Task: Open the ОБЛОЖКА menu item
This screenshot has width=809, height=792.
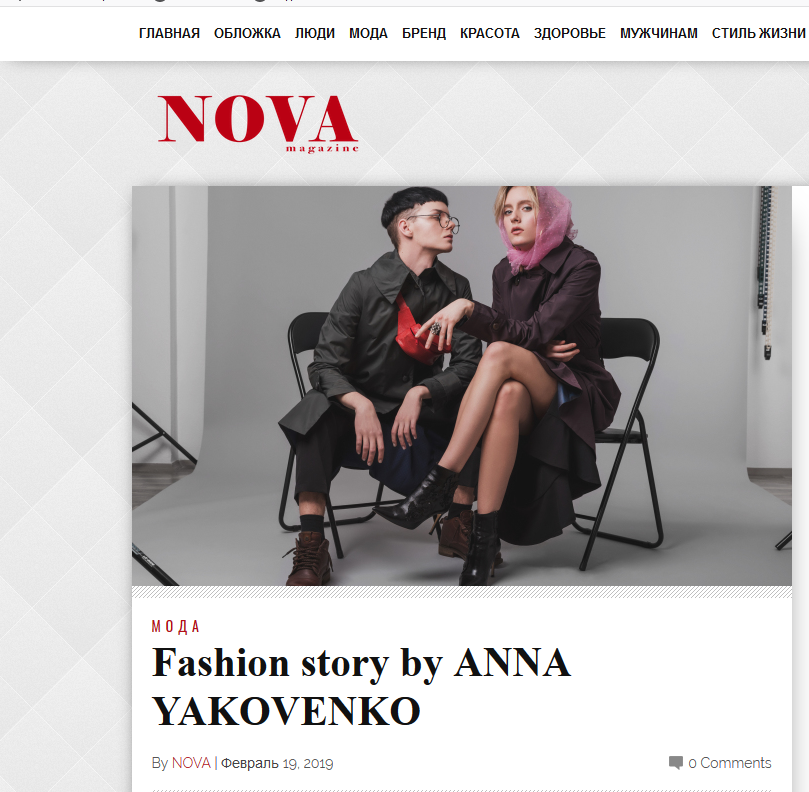Action: click(247, 34)
